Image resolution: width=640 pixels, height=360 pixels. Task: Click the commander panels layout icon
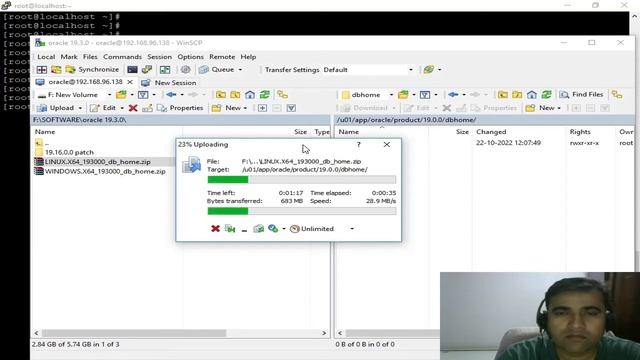pyautogui.click(x=165, y=70)
